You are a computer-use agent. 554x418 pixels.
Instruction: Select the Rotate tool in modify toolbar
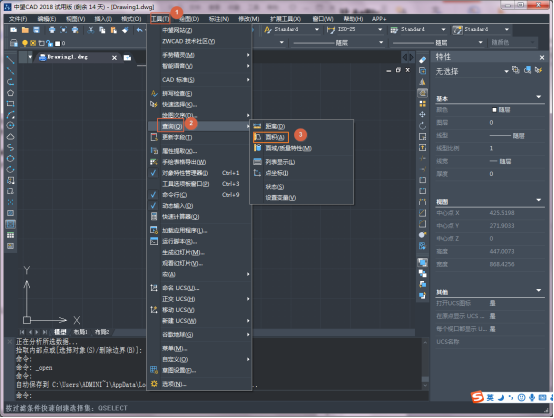(x=423, y=126)
